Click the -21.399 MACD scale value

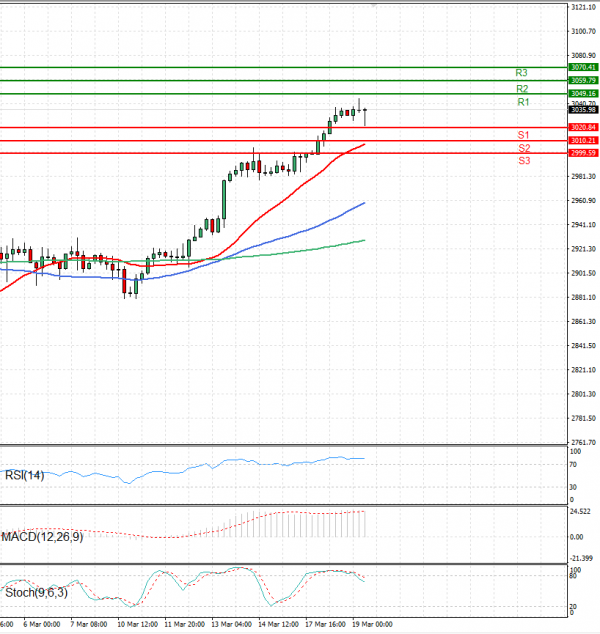click(x=581, y=558)
